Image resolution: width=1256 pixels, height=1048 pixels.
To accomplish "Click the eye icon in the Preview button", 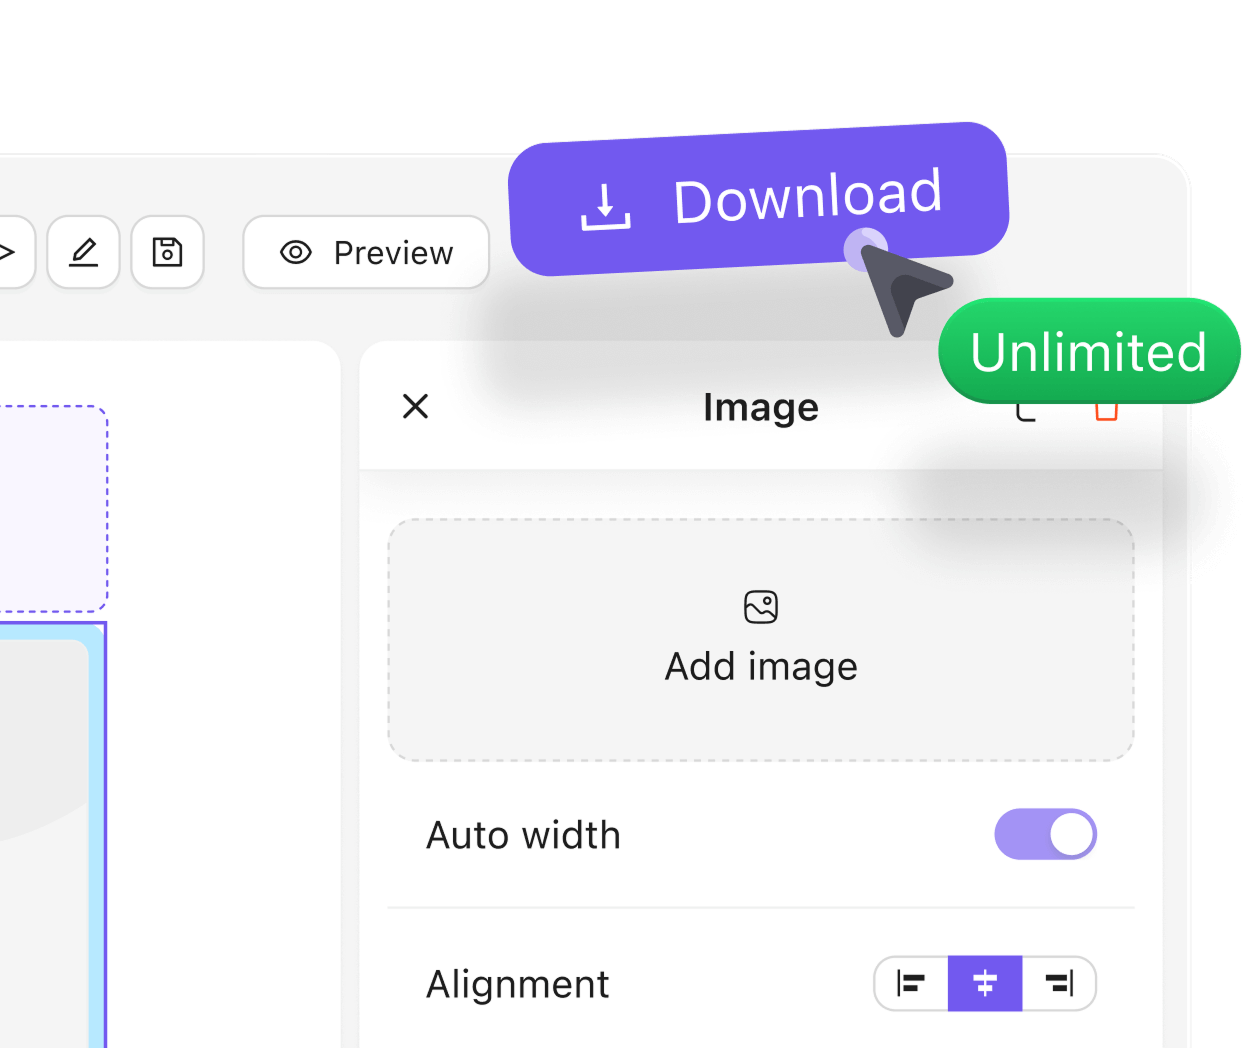I will 296,253.
